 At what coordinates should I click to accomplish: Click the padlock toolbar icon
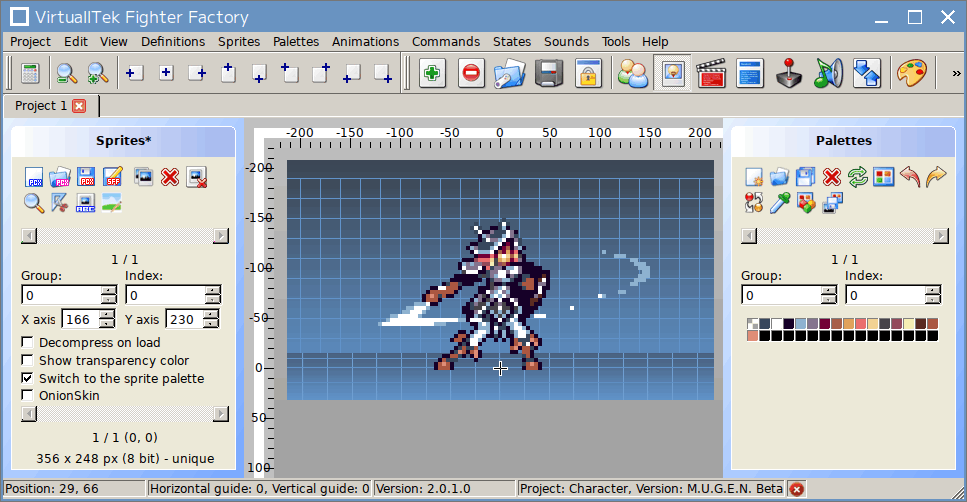coord(588,73)
